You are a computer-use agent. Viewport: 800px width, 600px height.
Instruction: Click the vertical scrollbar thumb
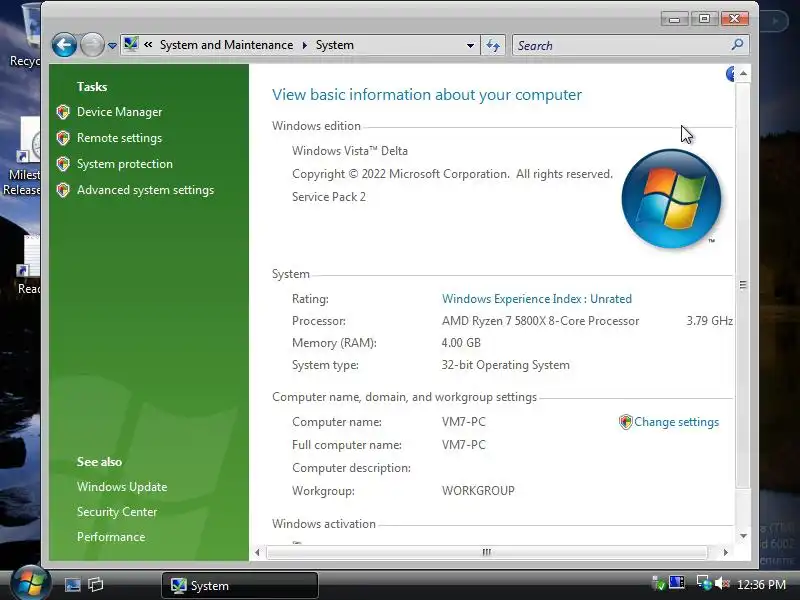point(743,285)
